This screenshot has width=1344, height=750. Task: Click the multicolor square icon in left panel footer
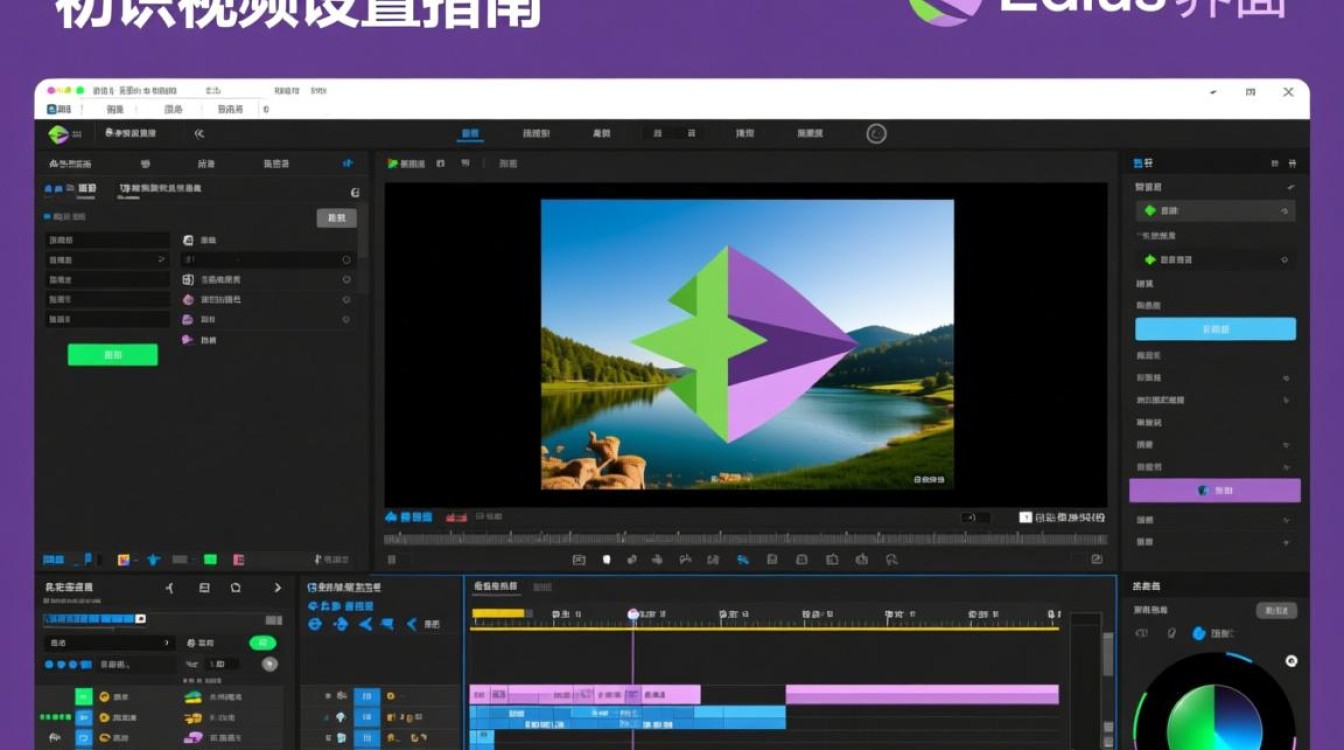(x=124, y=560)
